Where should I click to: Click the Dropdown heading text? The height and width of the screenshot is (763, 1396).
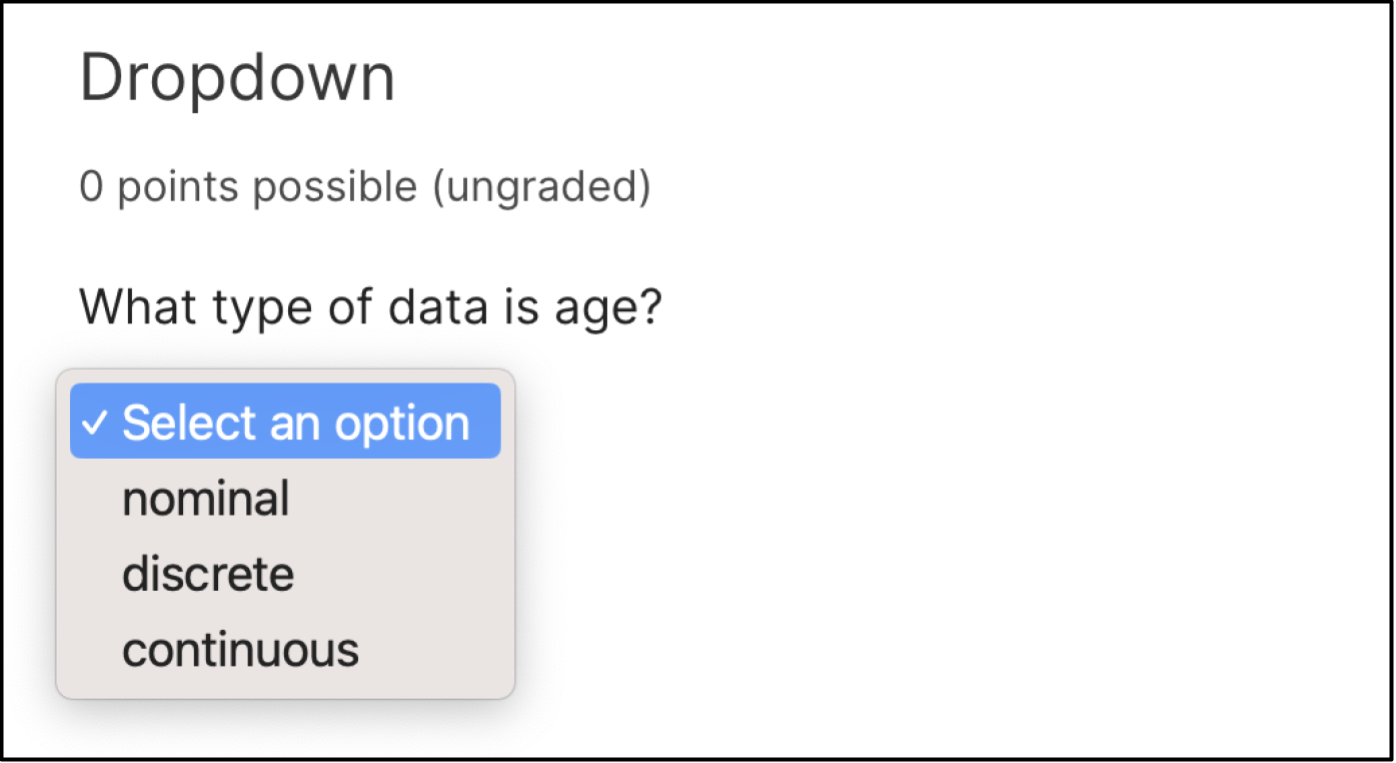click(x=237, y=78)
